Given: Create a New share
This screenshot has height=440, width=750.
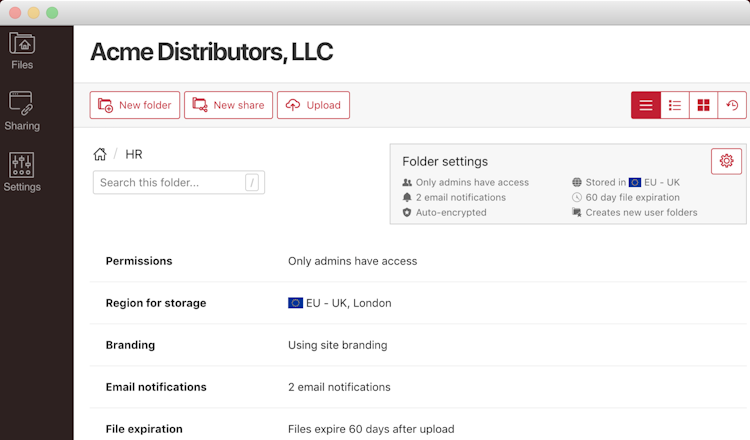Looking at the screenshot, I should [228, 105].
